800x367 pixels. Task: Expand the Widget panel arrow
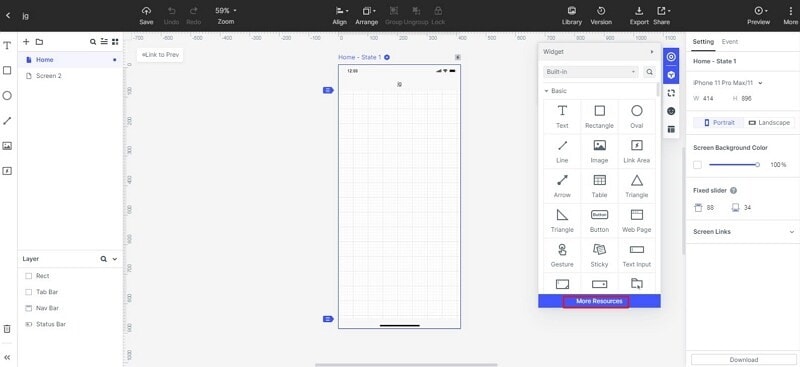point(652,52)
